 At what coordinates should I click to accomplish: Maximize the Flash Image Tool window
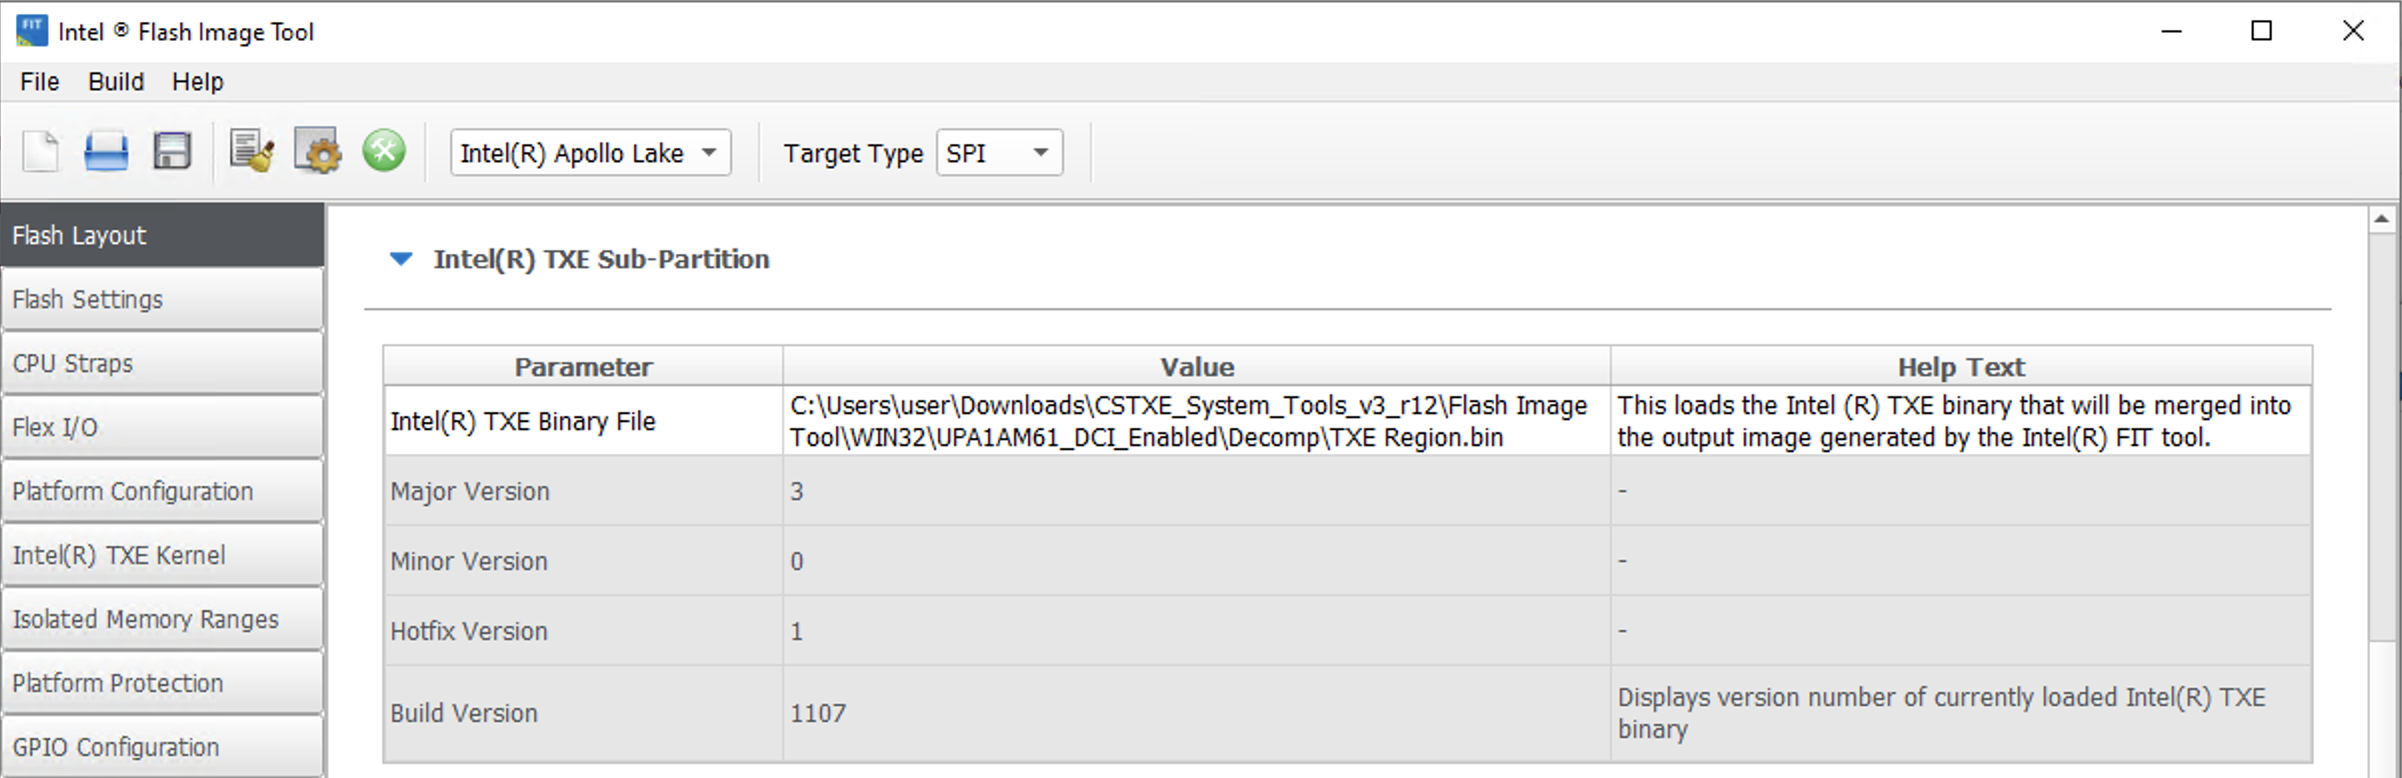pyautogui.click(x=2261, y=31)
